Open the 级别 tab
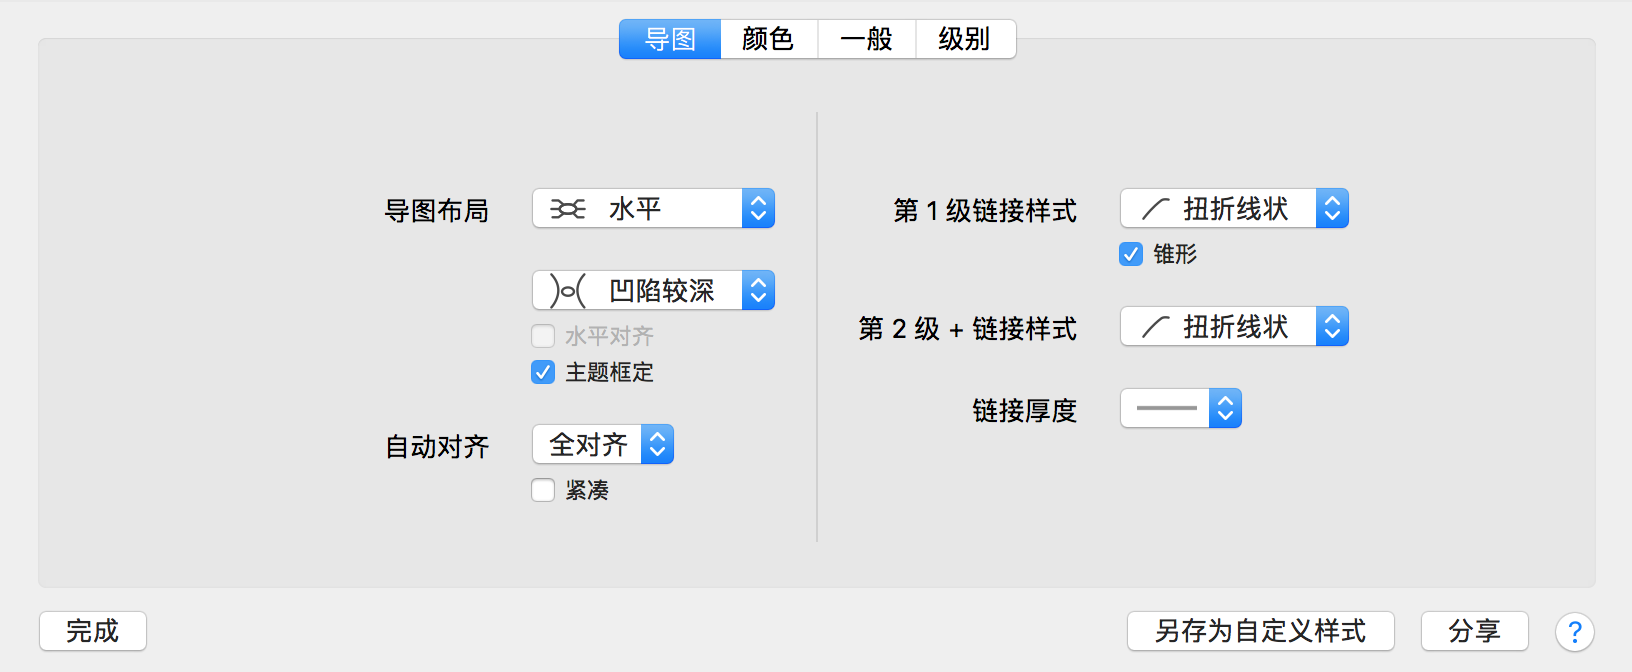The height and width of the screenshot is (672, 1632). [964, 40]
